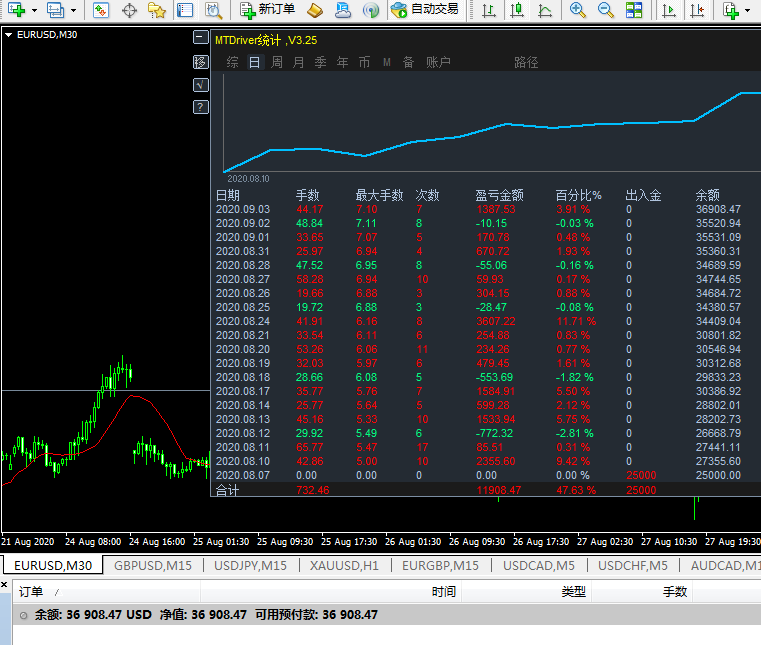Select the 综 summary statistics tab
This screenshot has width=761, height=645.
tap(232, 62)
